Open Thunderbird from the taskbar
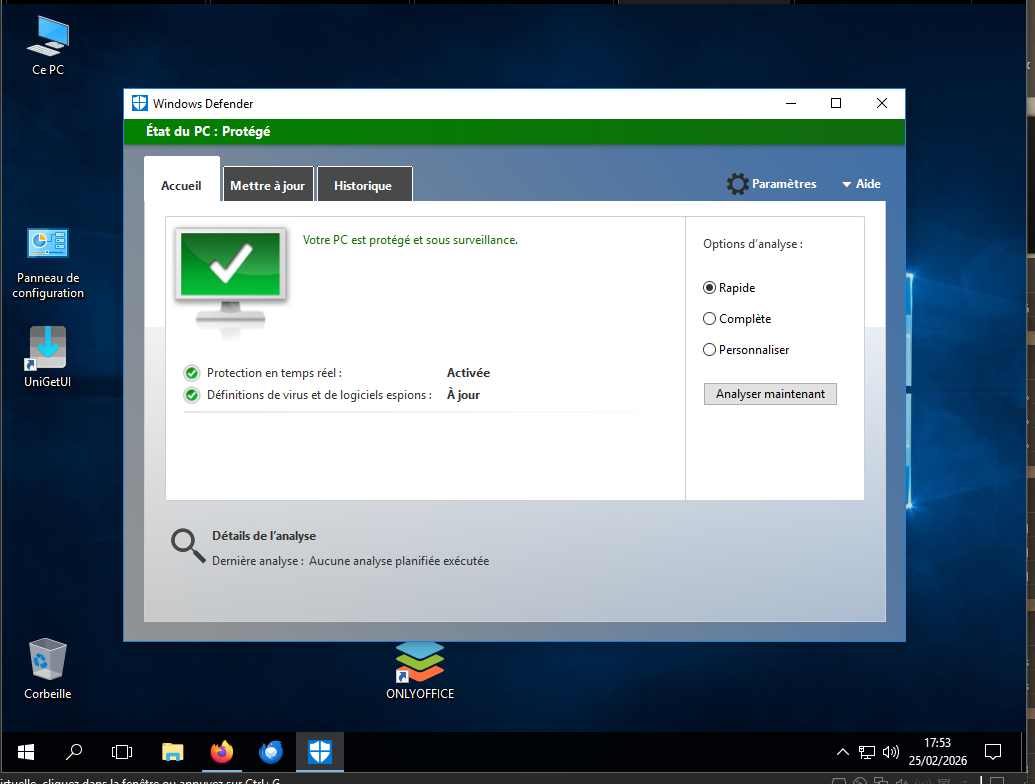The width and height of the screenshot is (1035, 784). click(x=271, y=752)
